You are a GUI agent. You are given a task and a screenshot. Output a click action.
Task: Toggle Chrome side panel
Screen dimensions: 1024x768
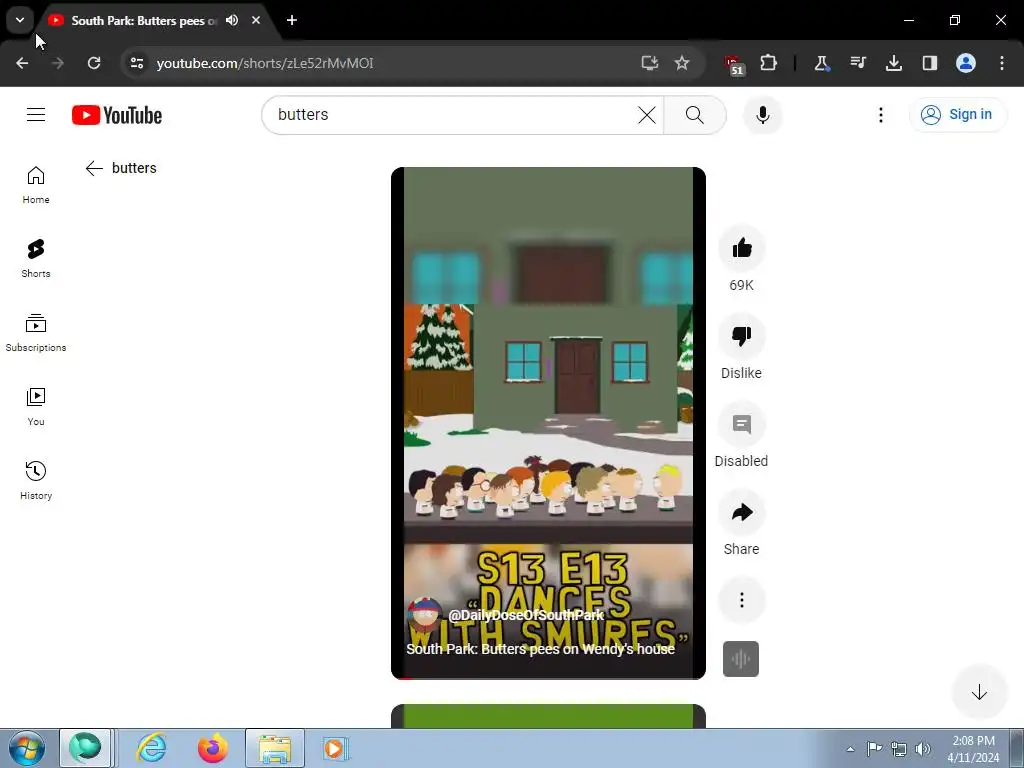(930, 63)
